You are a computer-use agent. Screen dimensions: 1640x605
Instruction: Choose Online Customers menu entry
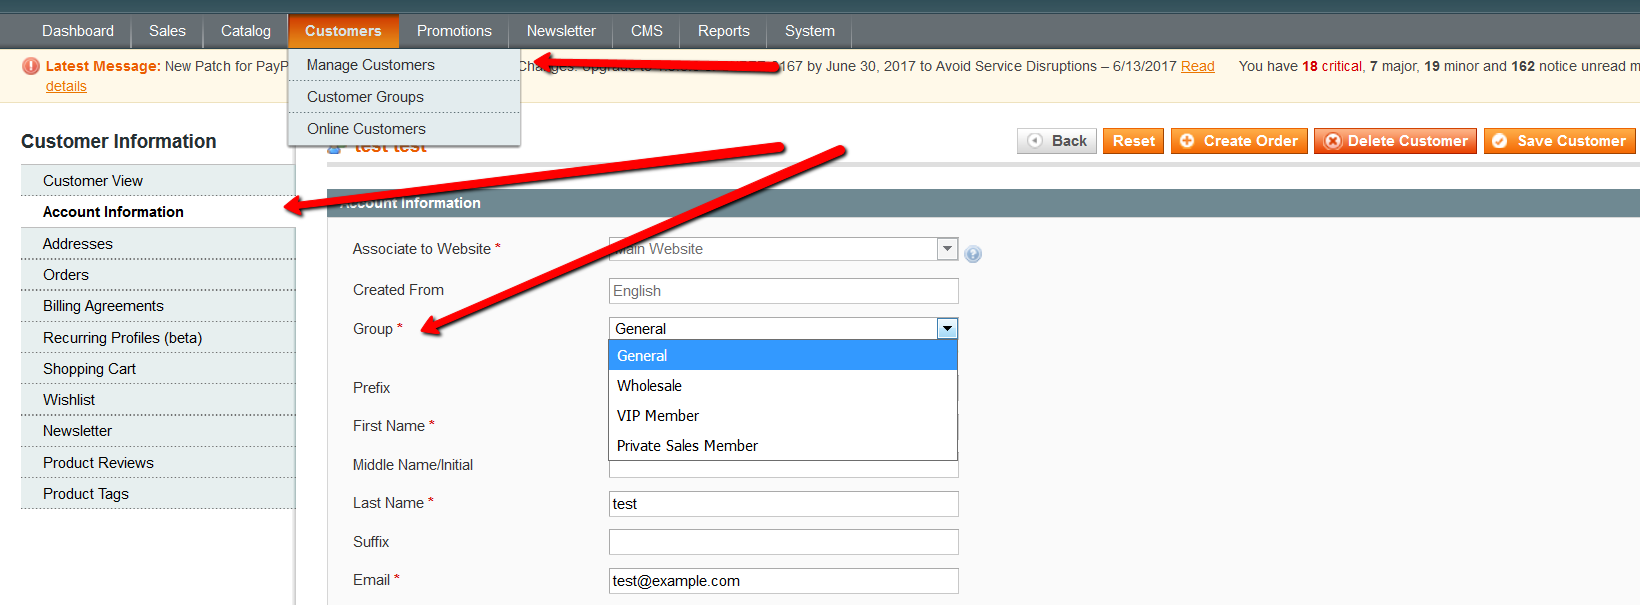tap(404, 129)
